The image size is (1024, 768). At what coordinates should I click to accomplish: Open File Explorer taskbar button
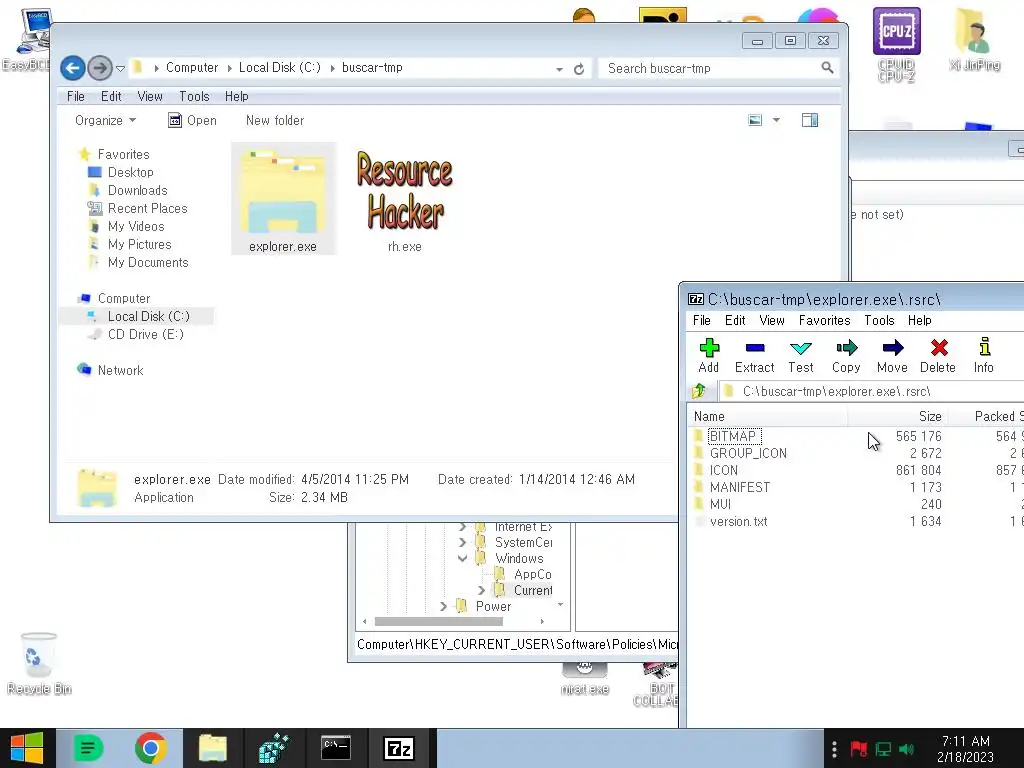[x=213, y=748]
